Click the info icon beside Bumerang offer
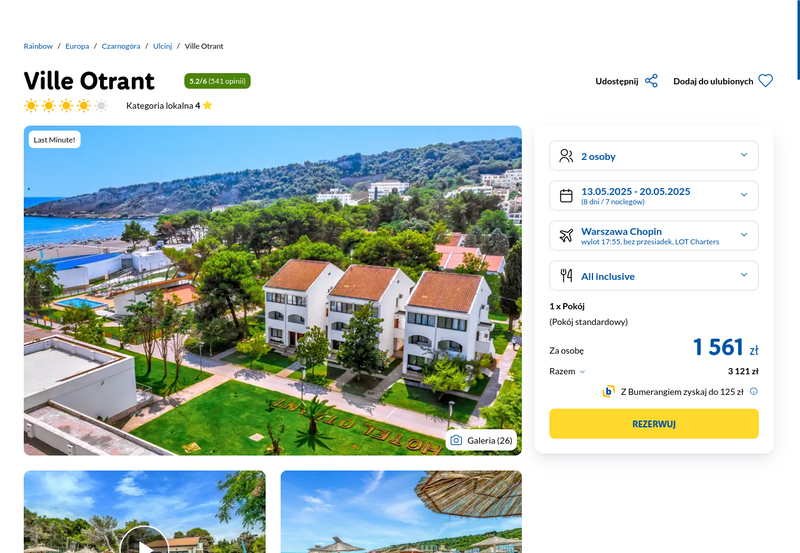800x553 pixels. tap(754, 391)
